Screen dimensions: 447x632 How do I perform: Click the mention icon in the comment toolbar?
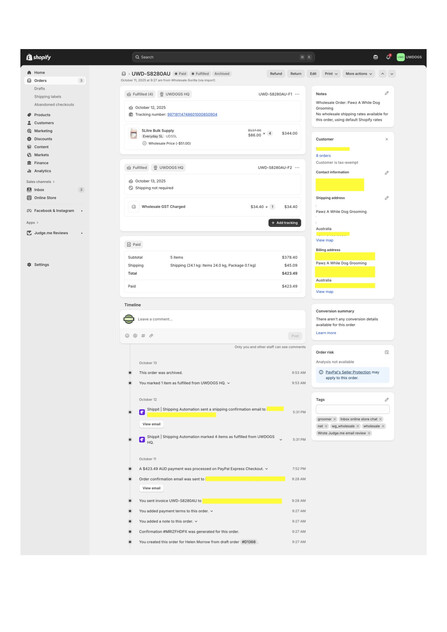[x=135, y=335]
